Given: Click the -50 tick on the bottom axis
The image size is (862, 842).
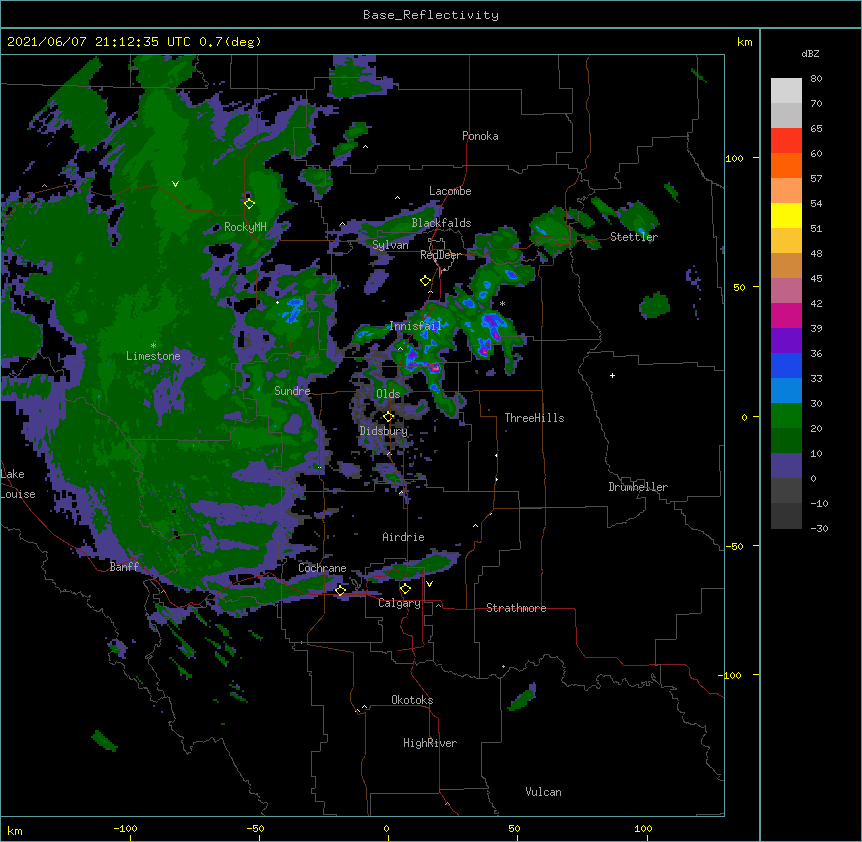Looking at the screenshot, I should tap(256, 828).
